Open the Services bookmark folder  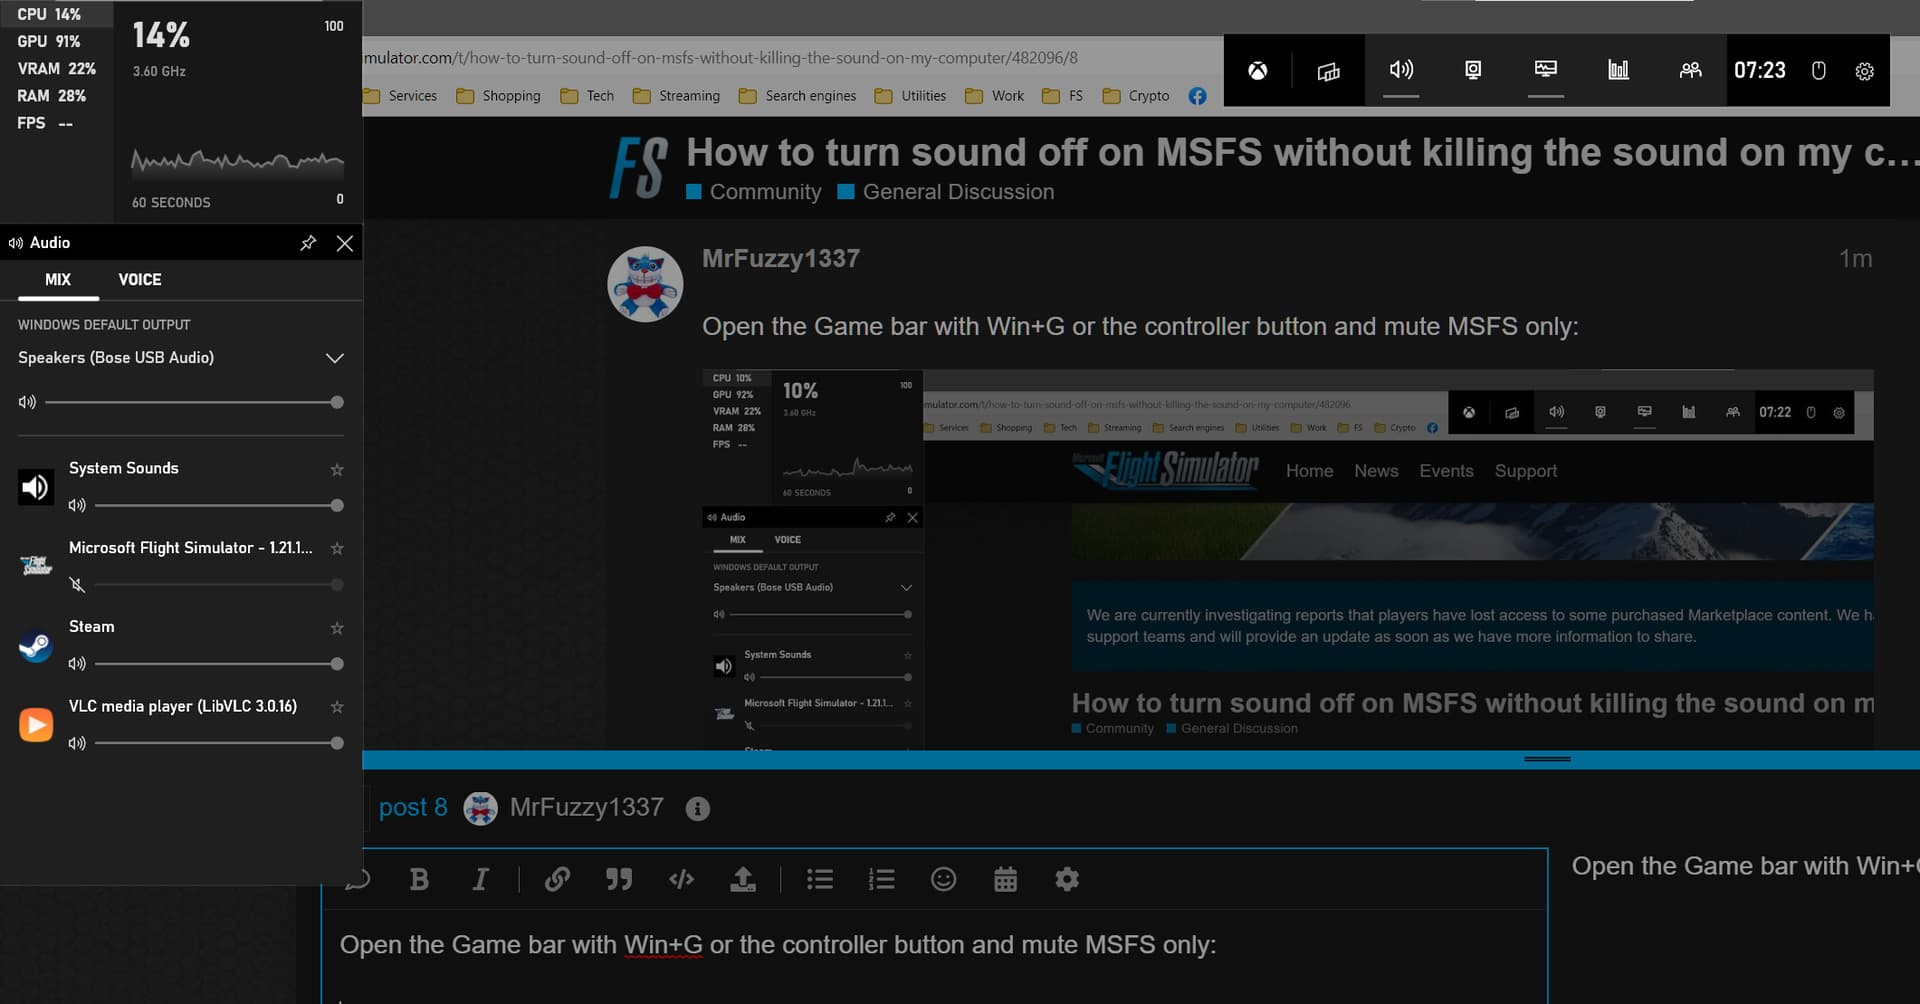[401, 96]
